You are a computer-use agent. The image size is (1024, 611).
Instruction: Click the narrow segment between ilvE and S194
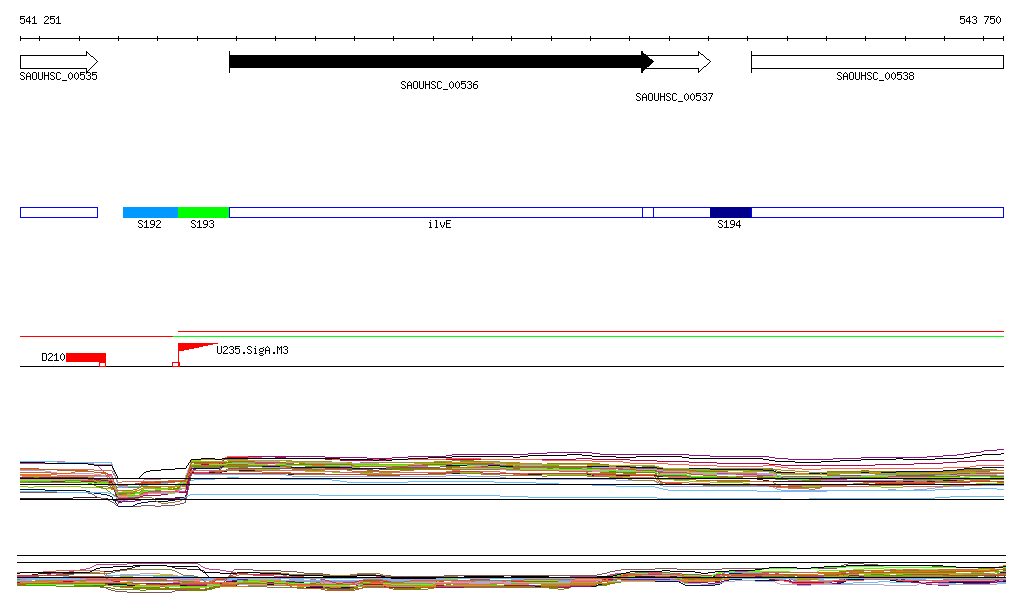[x=648, y=212]
